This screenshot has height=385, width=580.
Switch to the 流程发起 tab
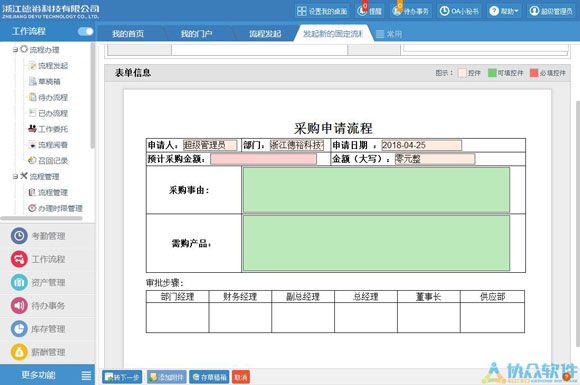265,34
